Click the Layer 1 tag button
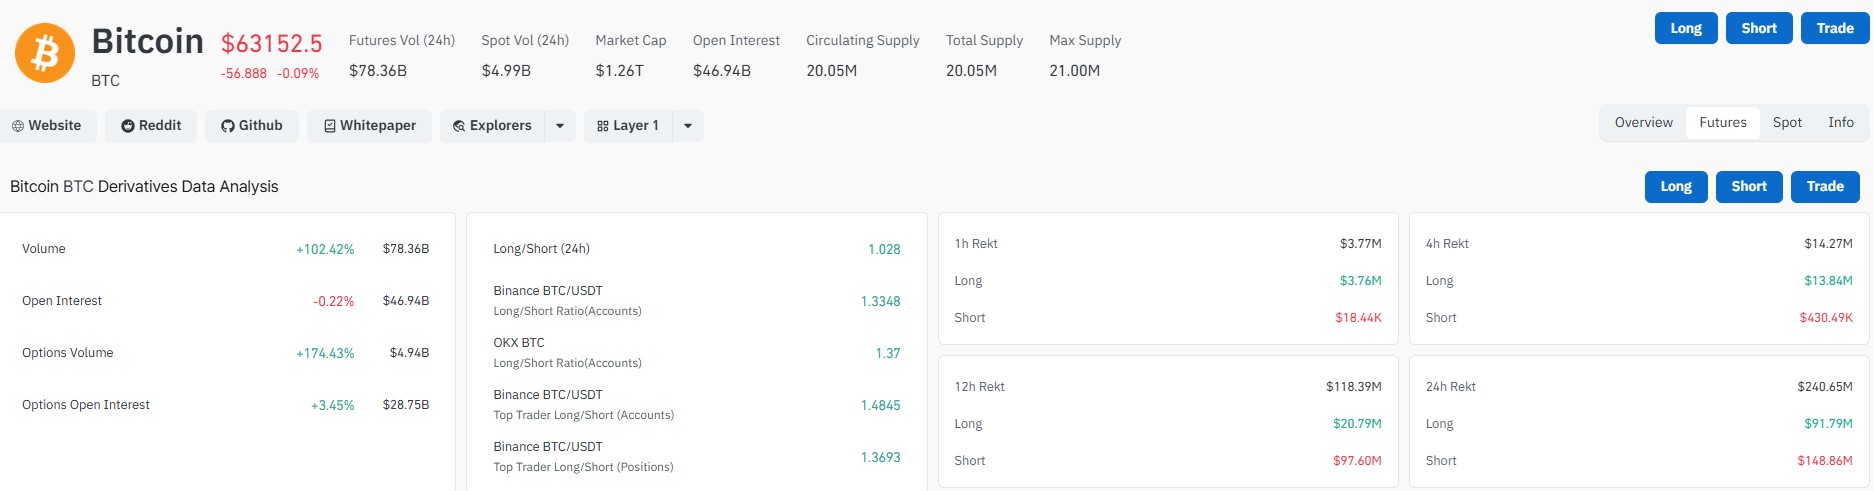The height and width of the screenshot is (491, 1874). [628, 126]
